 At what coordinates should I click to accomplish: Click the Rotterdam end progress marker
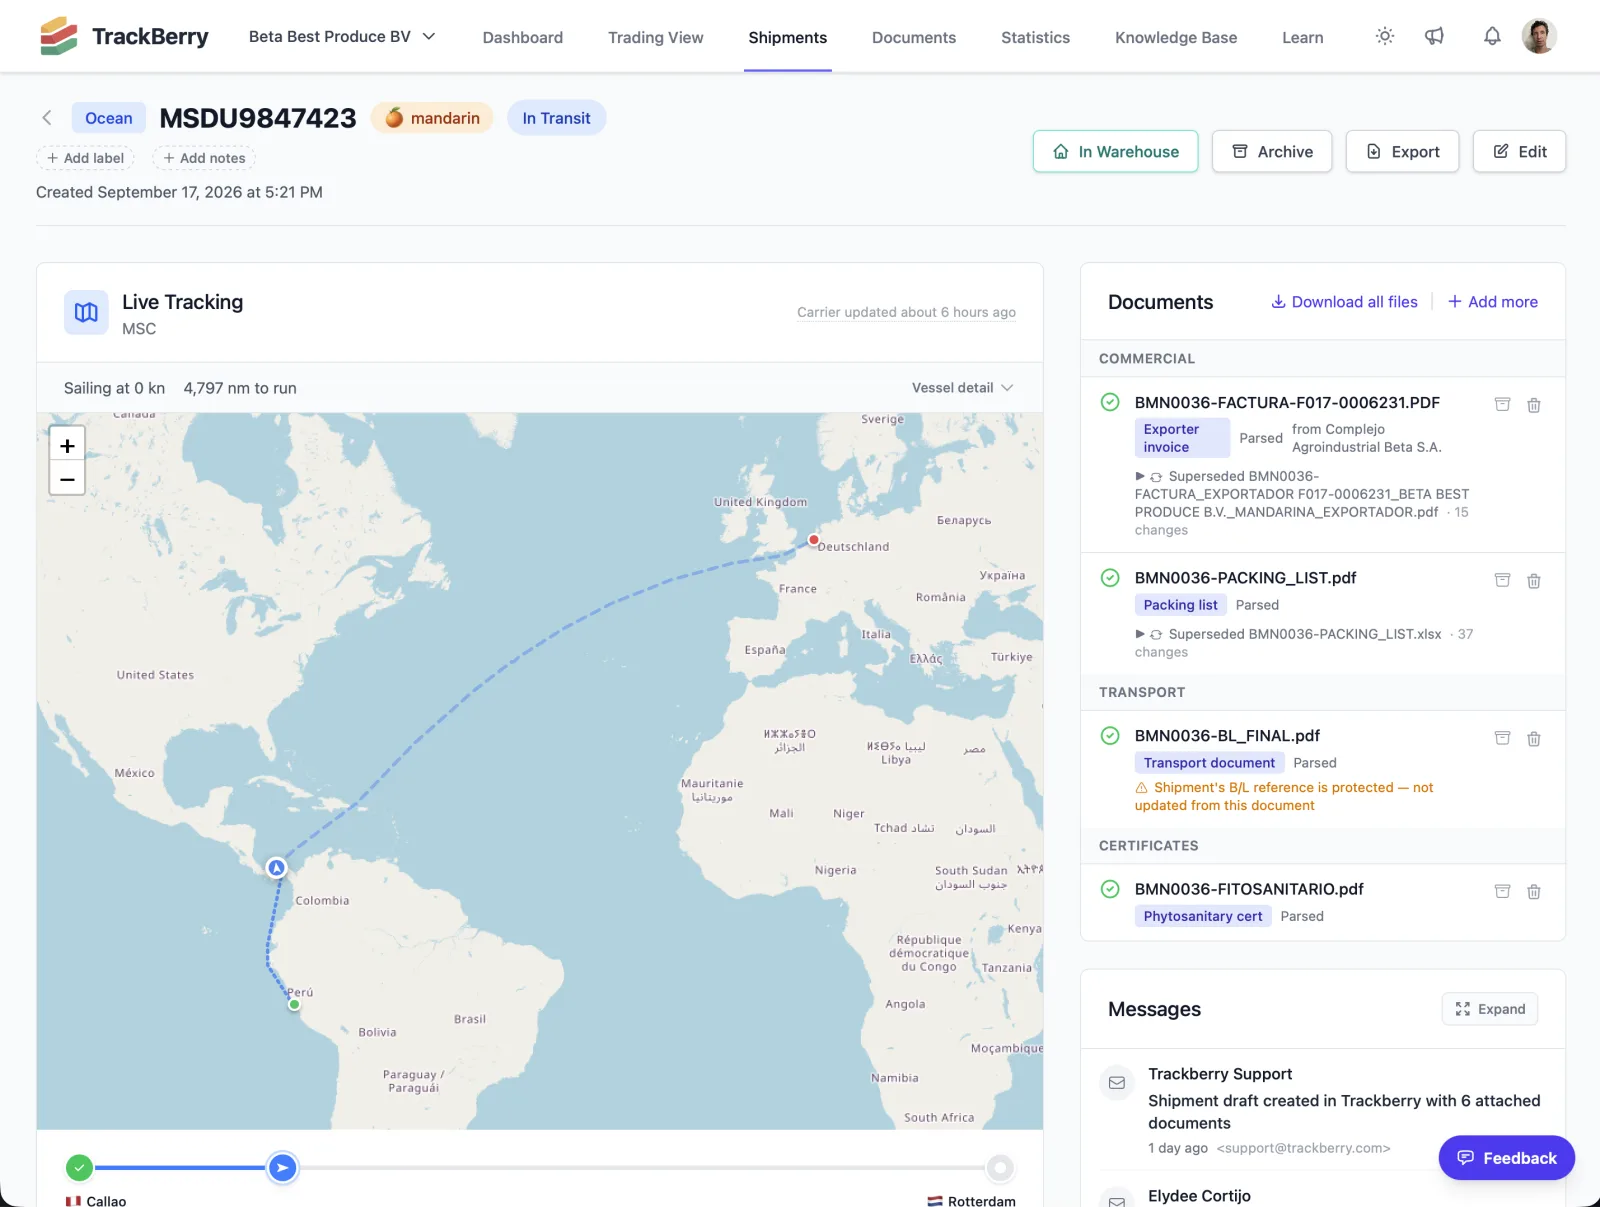click(1000, 1167)
